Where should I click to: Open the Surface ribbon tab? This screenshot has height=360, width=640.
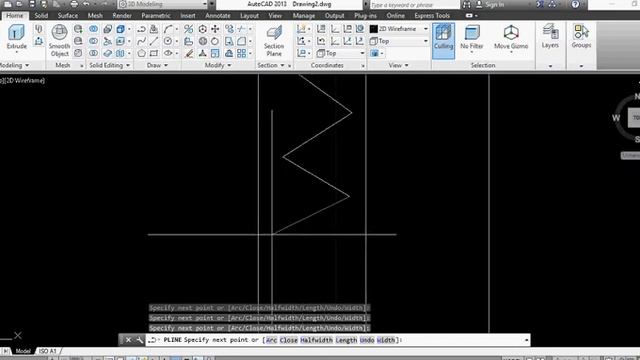pos(67,16)
